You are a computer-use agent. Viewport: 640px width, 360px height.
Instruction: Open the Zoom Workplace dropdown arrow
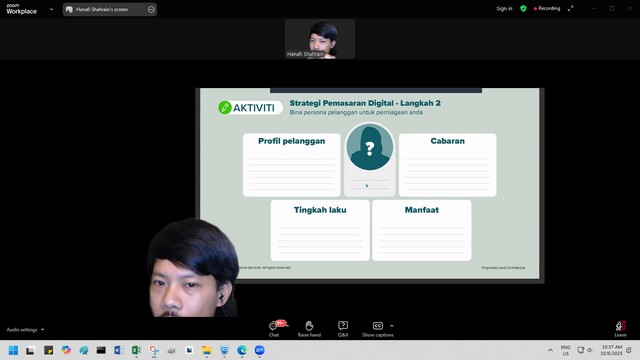point(51,9)
